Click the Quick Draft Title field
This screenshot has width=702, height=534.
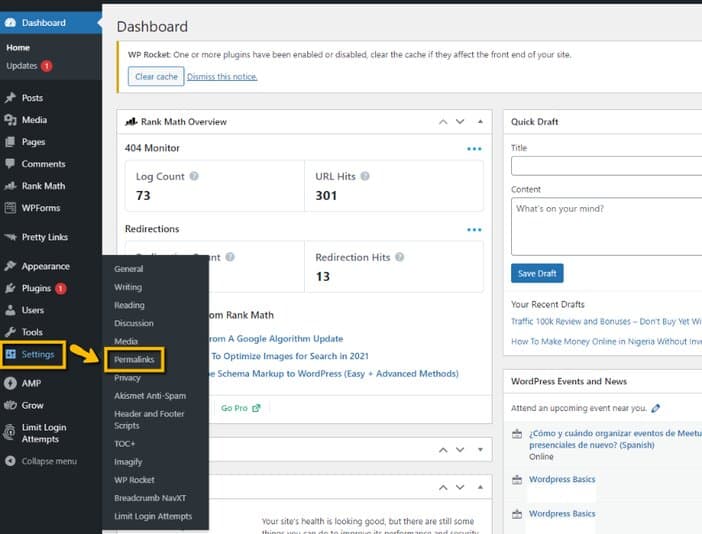607,166
